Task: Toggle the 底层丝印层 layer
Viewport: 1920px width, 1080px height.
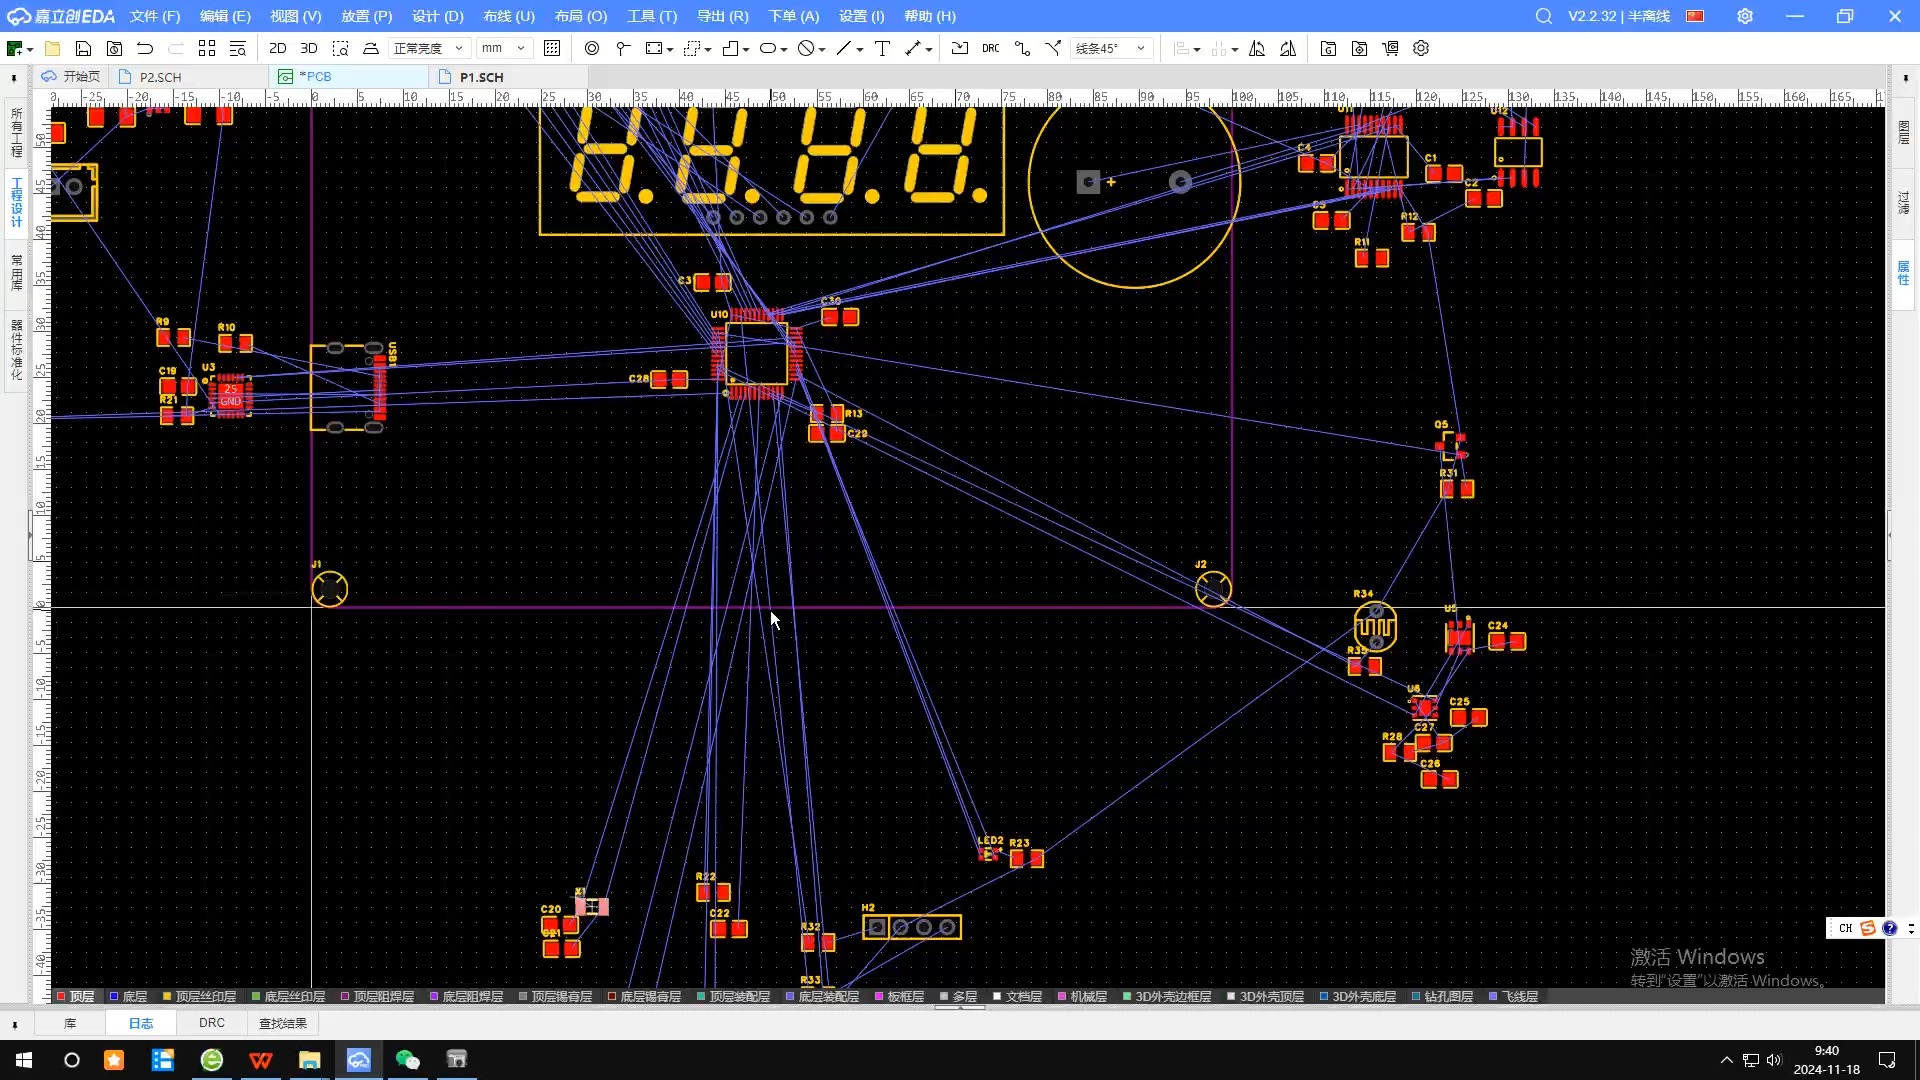Action: (x=289, y=997)
